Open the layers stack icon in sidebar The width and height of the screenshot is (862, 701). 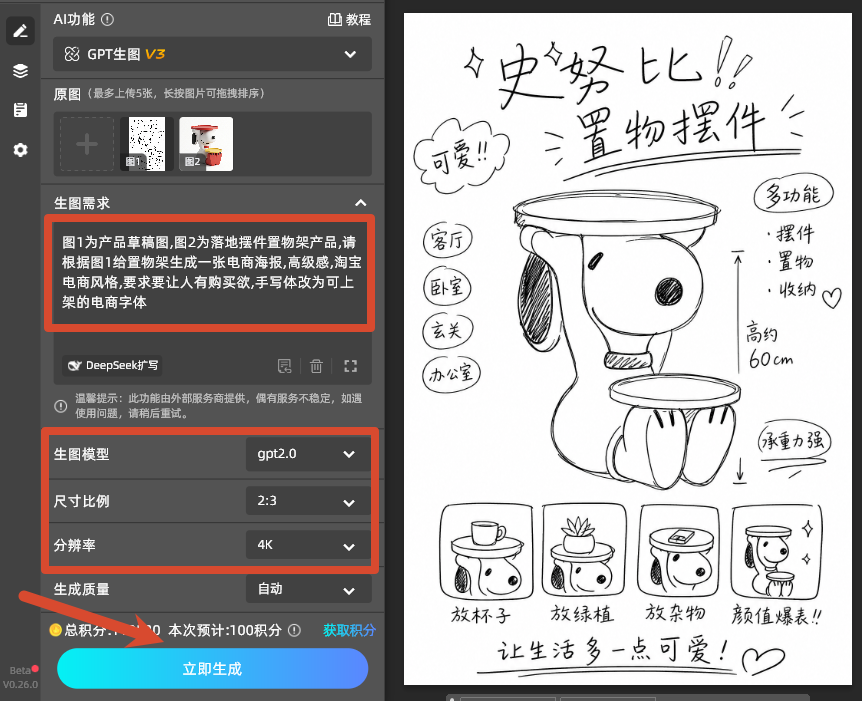(20, 71)
